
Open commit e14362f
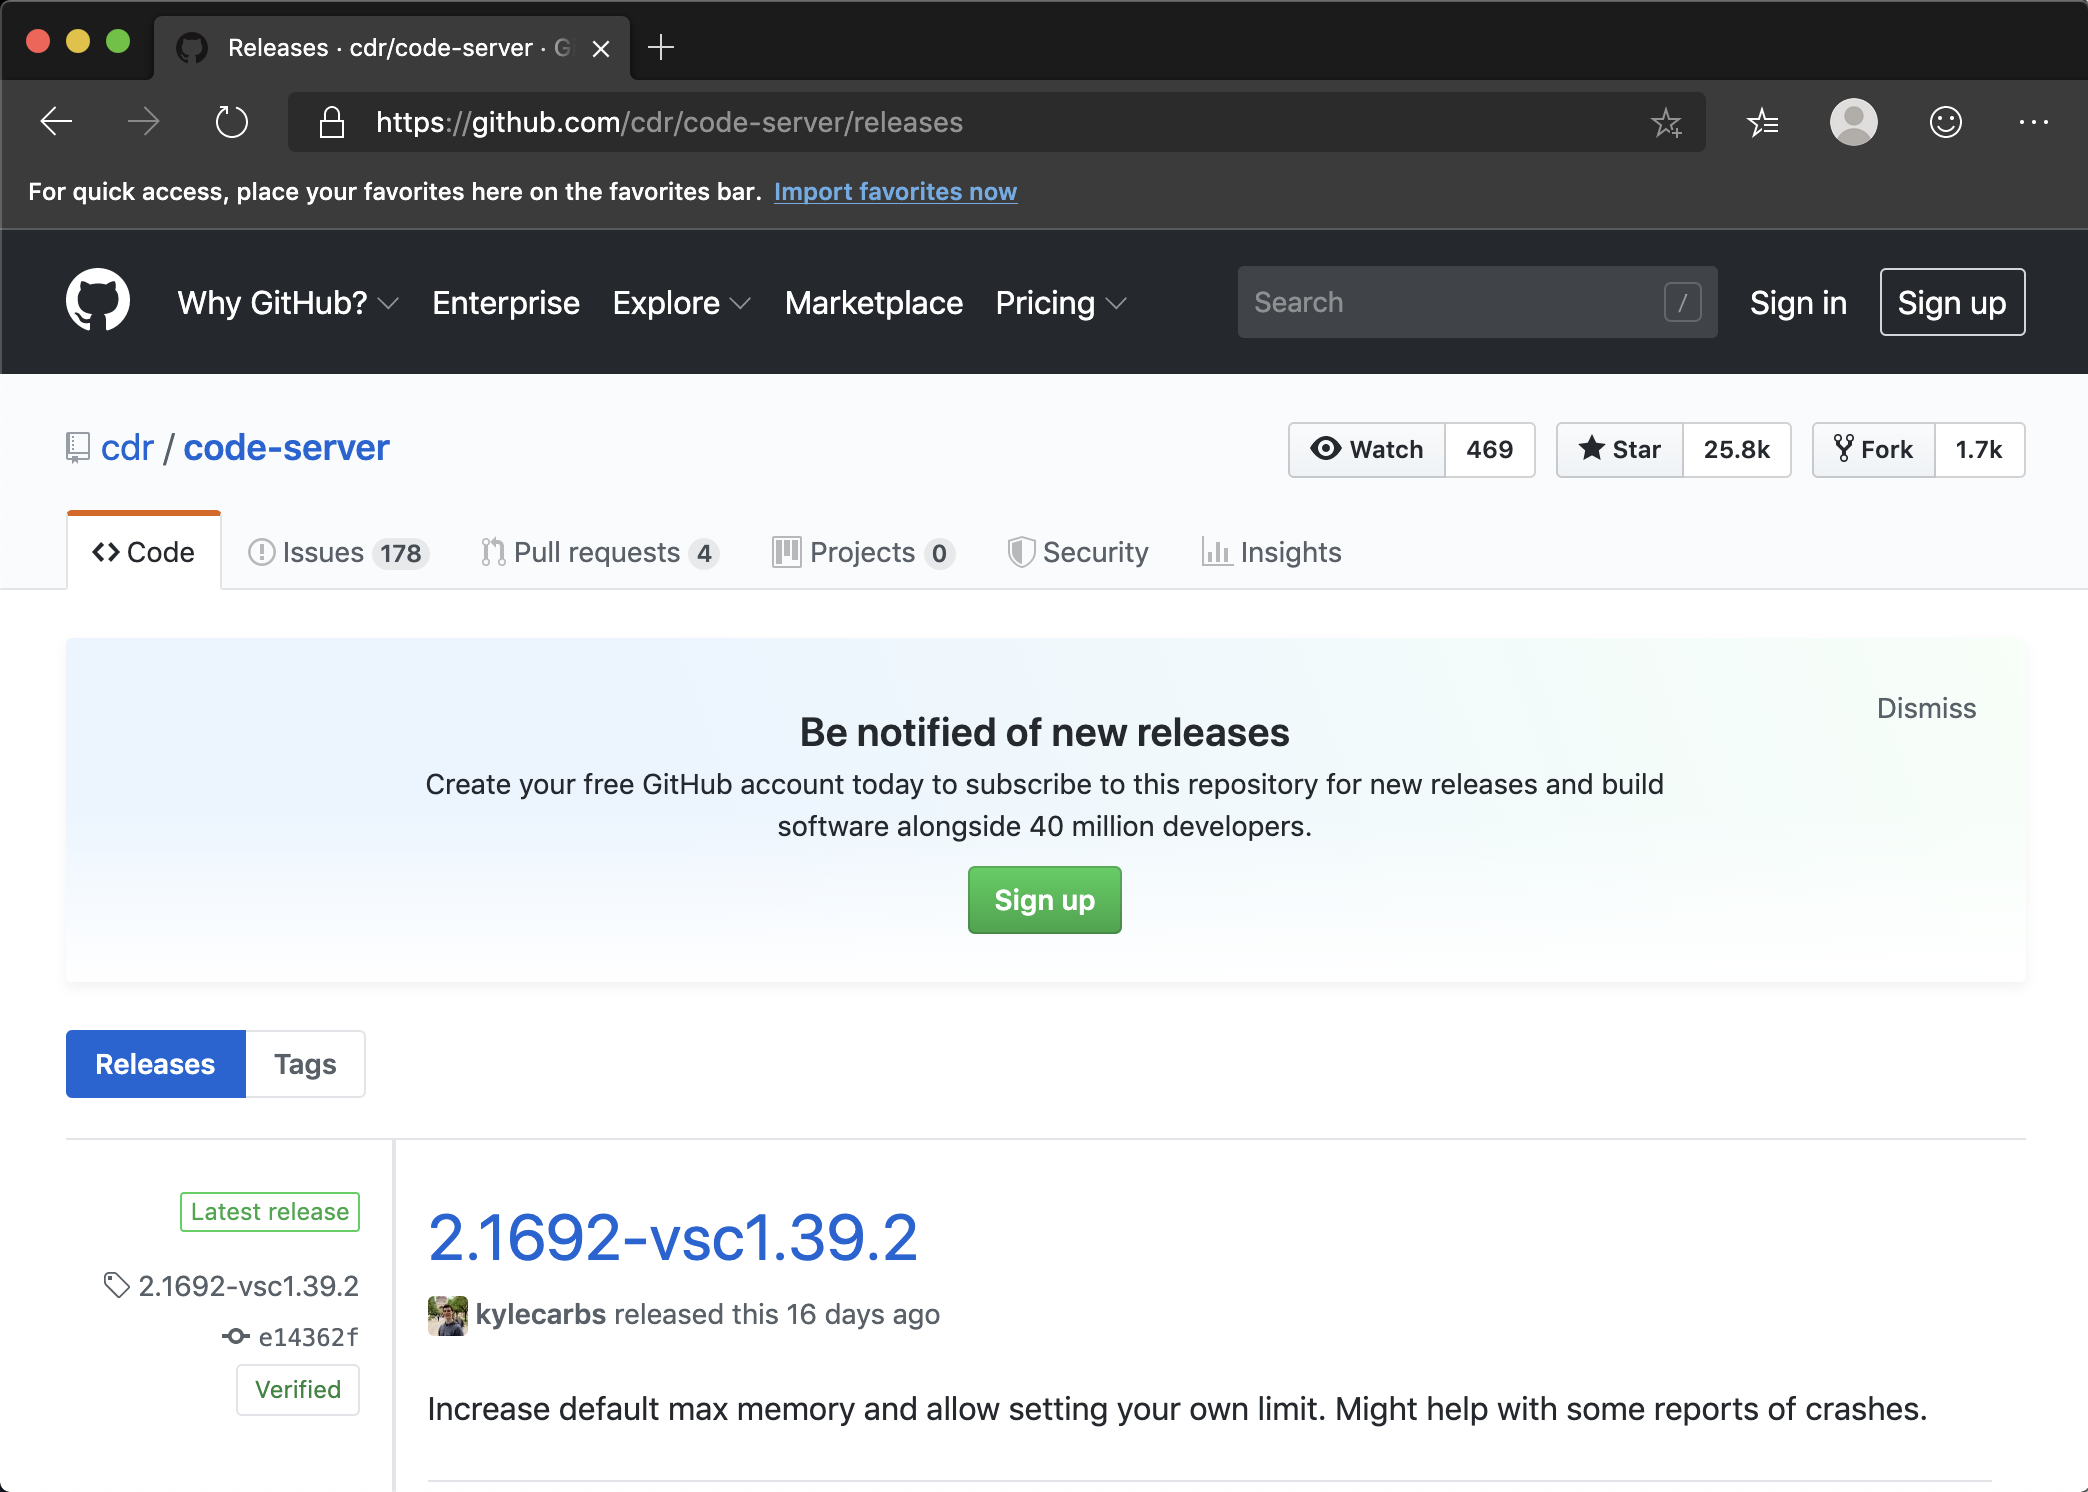(x=308, y=1337)
